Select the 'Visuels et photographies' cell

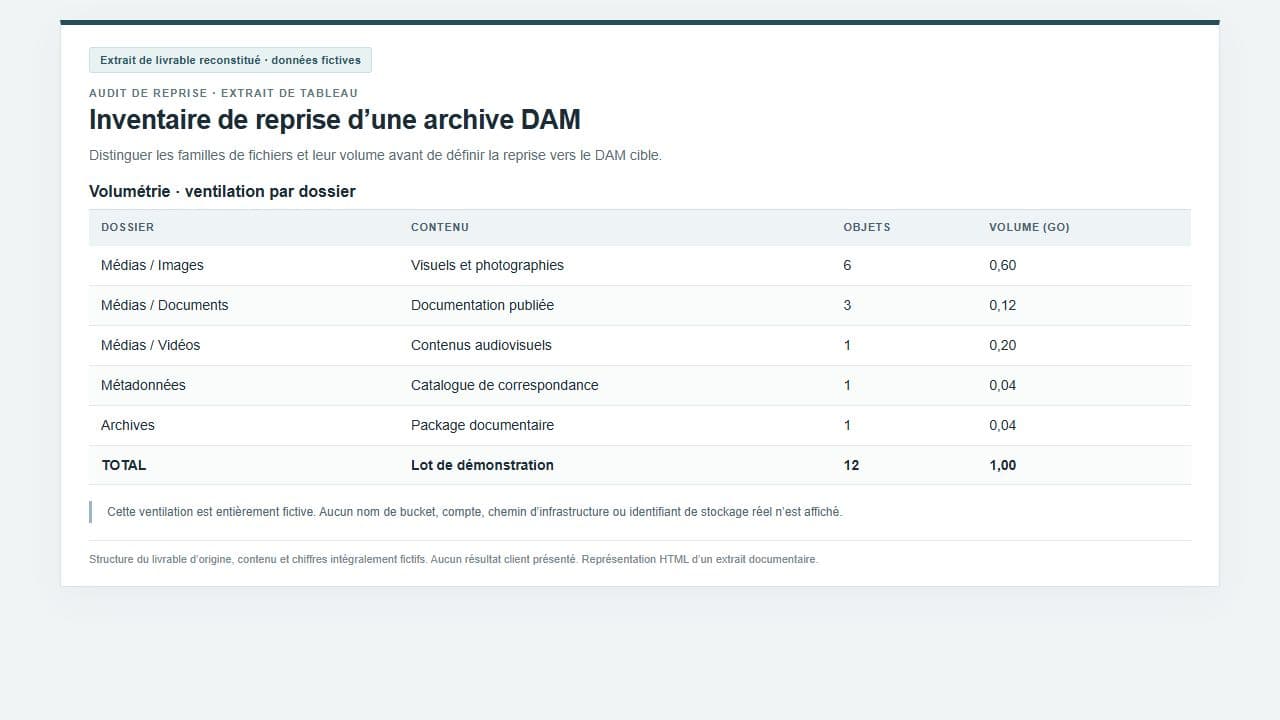487,265
